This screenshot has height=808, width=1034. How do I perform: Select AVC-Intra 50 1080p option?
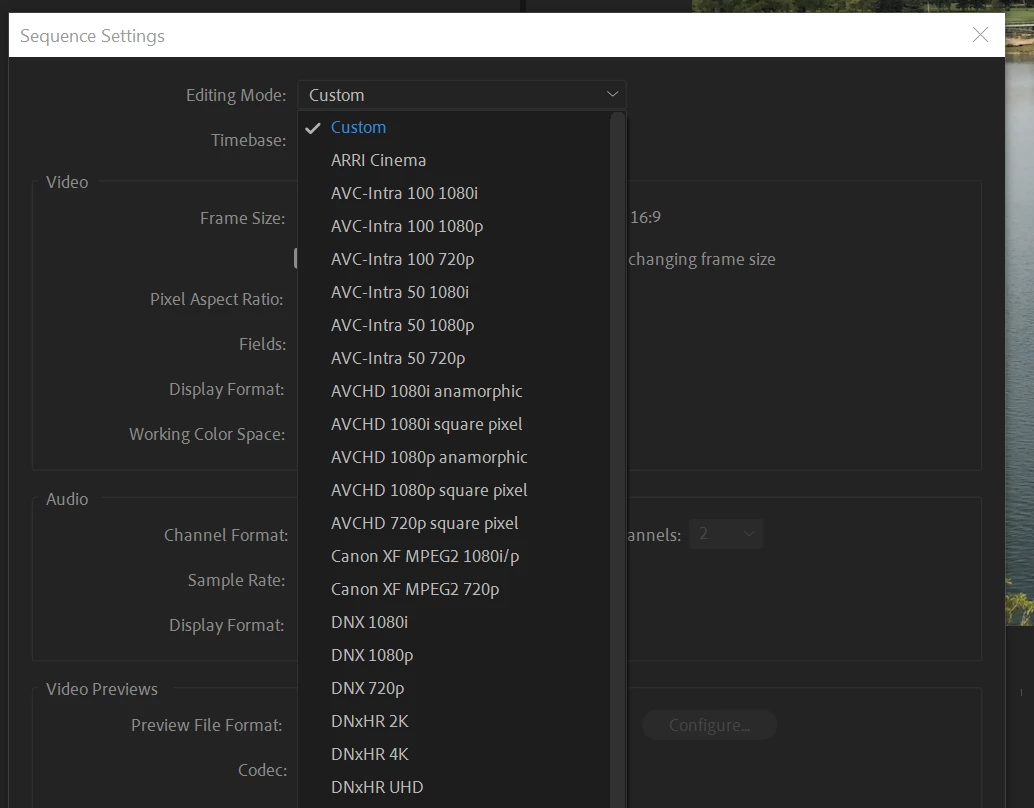click(x=454, y=325)
